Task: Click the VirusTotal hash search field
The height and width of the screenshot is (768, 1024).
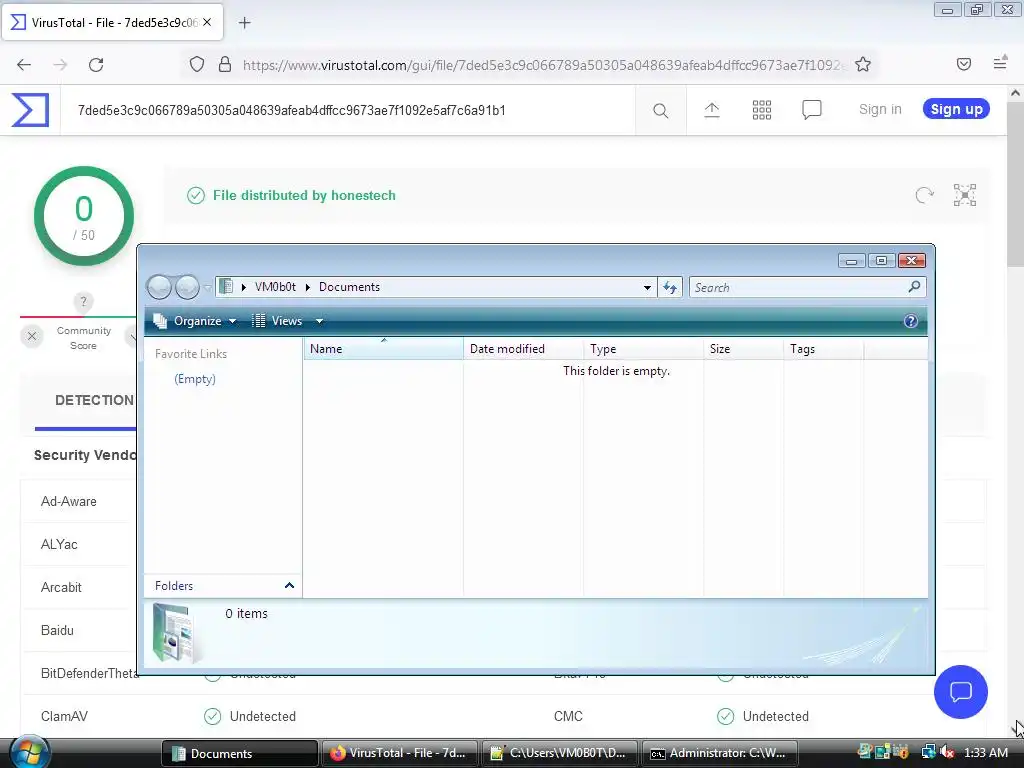Action: coord(347,110)
